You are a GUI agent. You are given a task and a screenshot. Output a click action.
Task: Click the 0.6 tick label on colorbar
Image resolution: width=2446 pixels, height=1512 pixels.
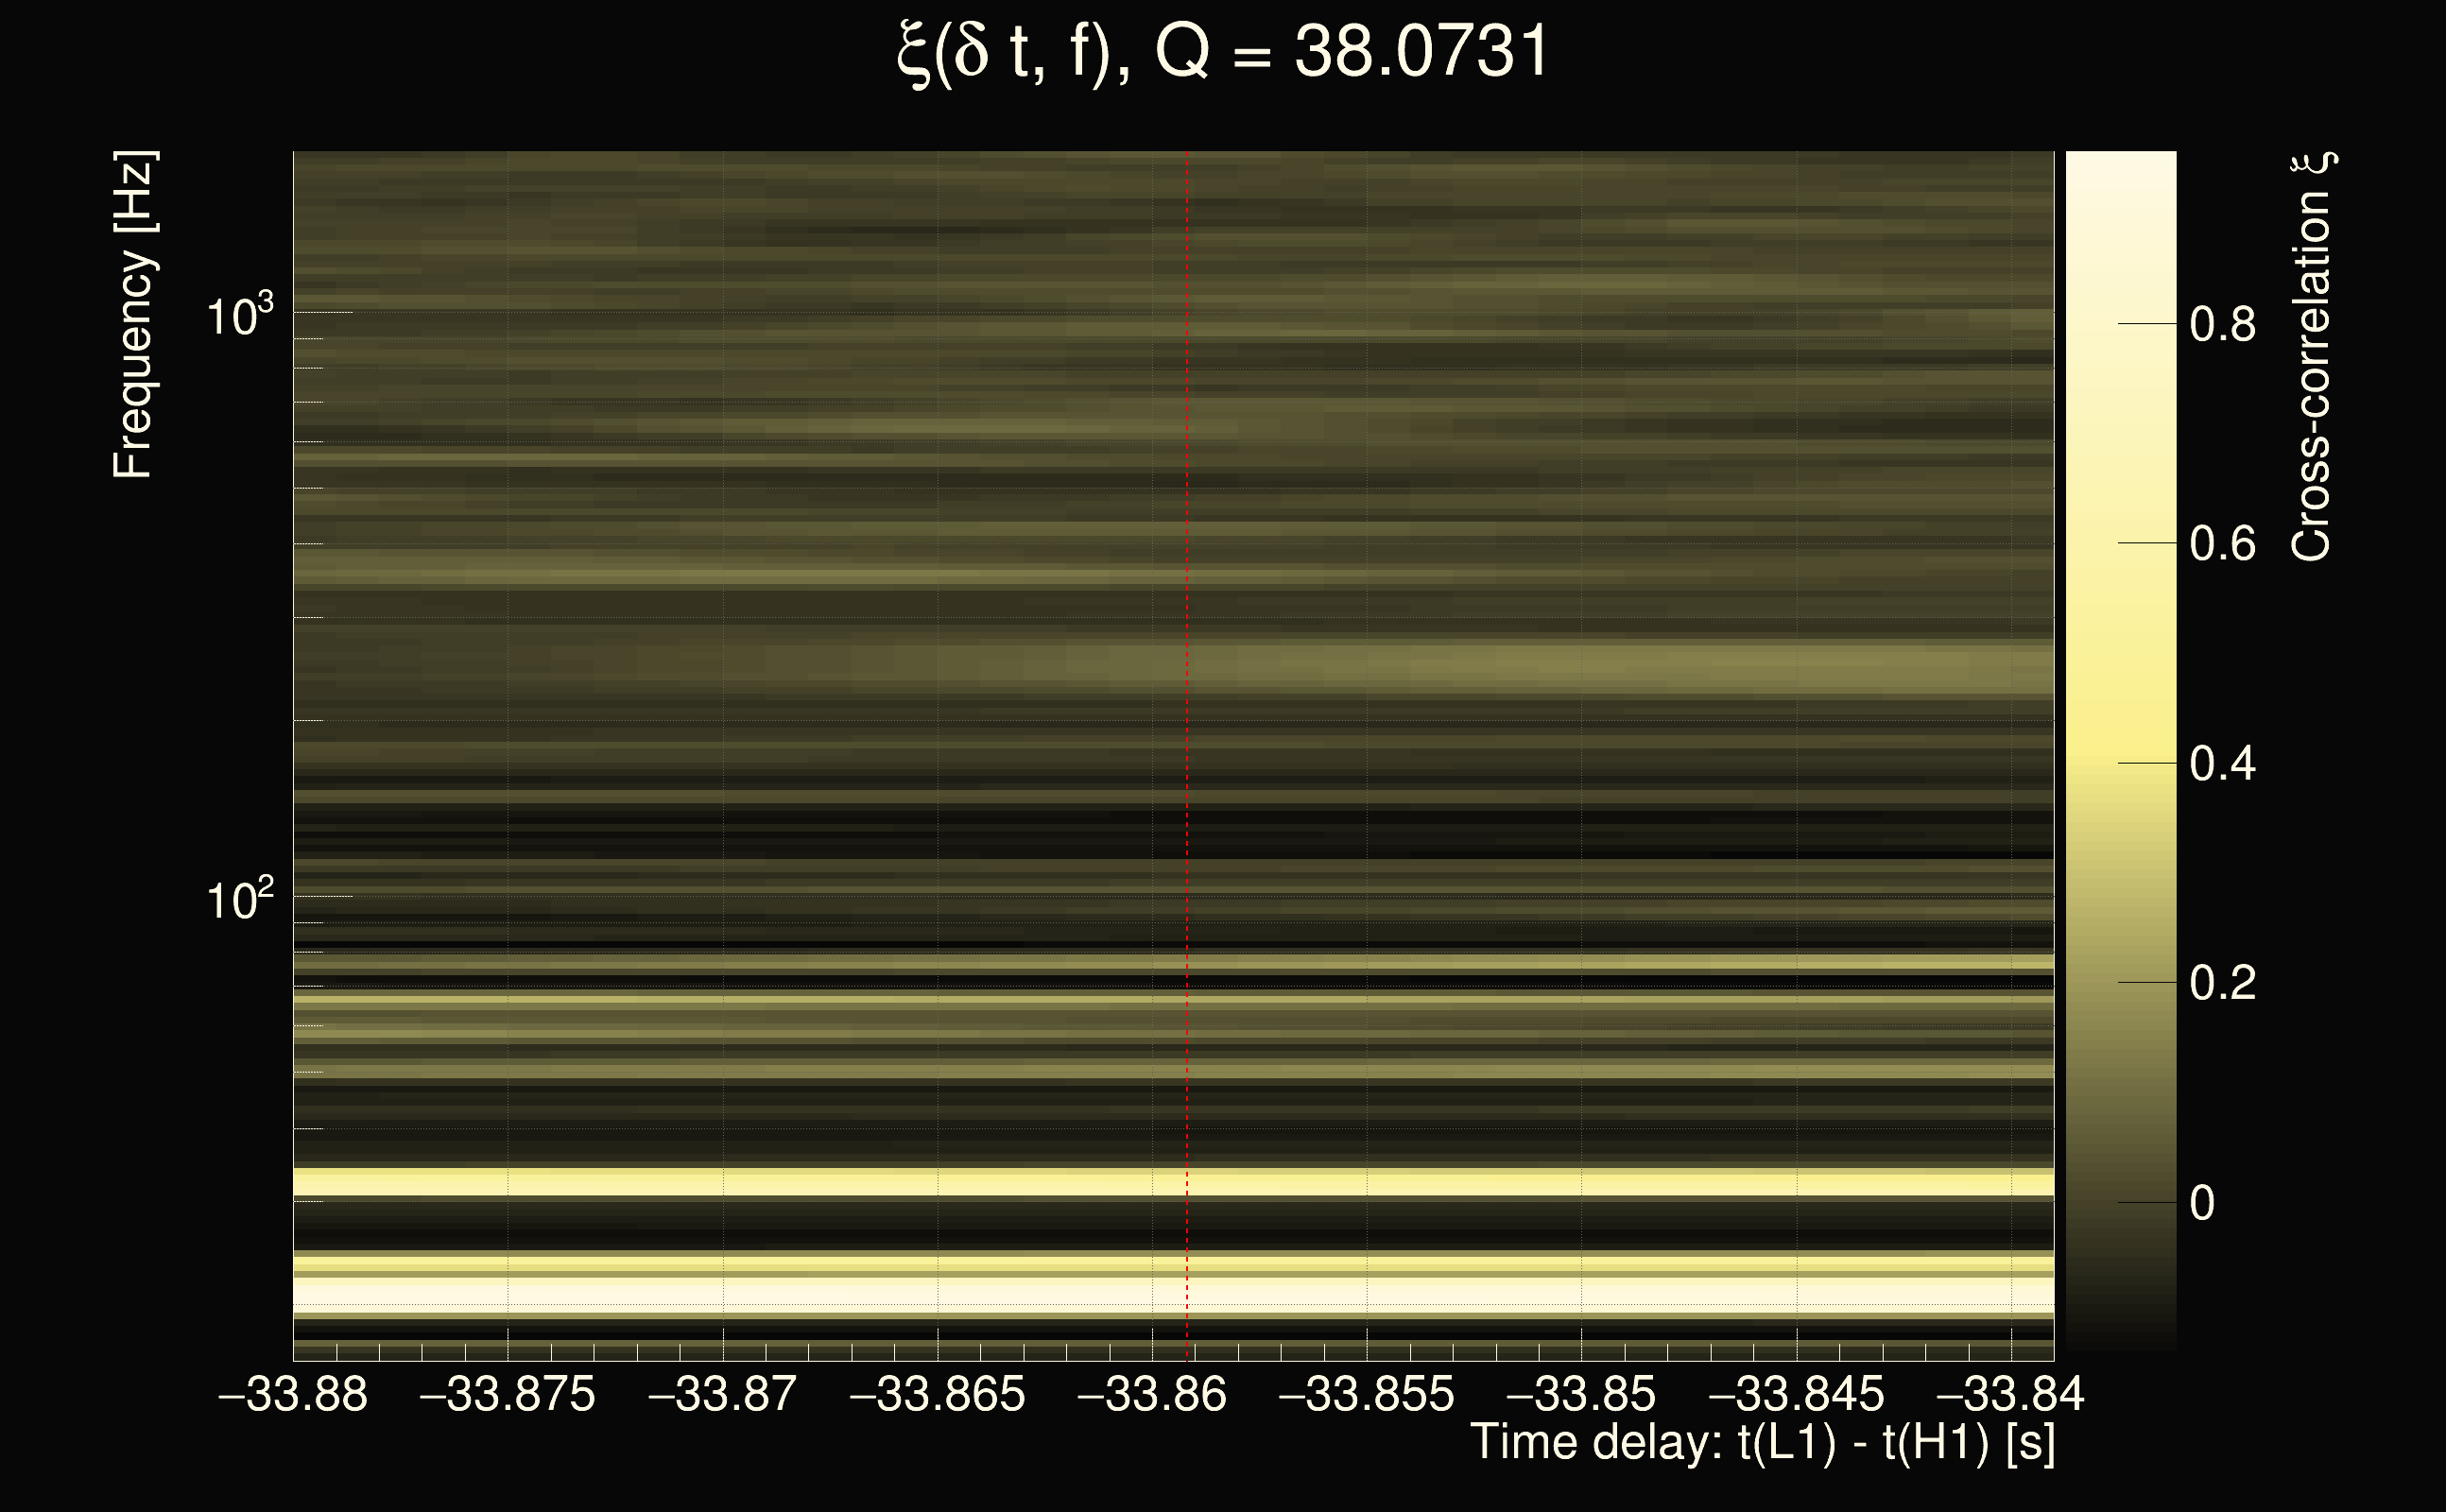click(x=2222, y=545)
